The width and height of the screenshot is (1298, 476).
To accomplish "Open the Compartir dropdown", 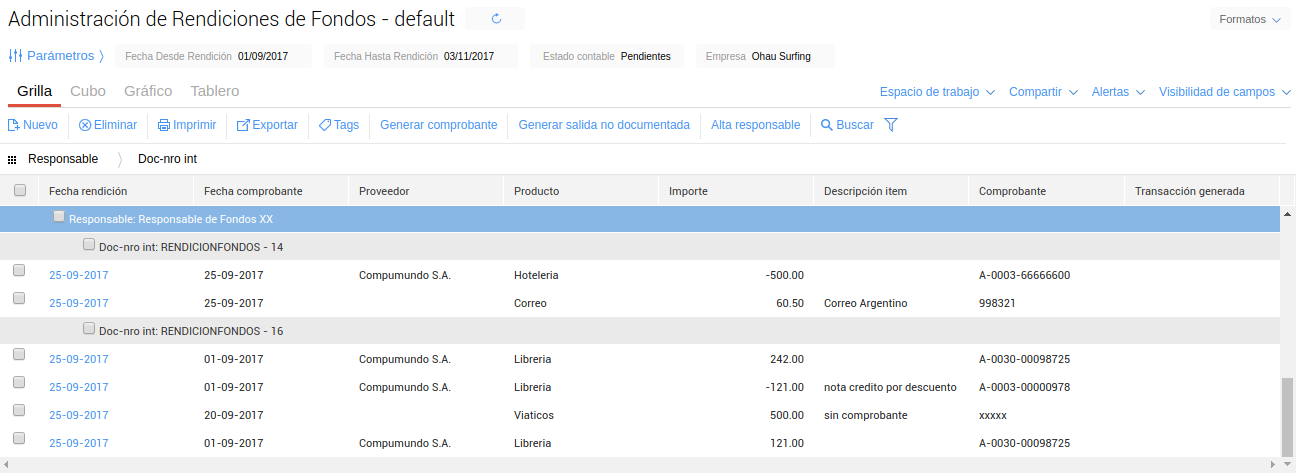I will [x=1043, y=92].
